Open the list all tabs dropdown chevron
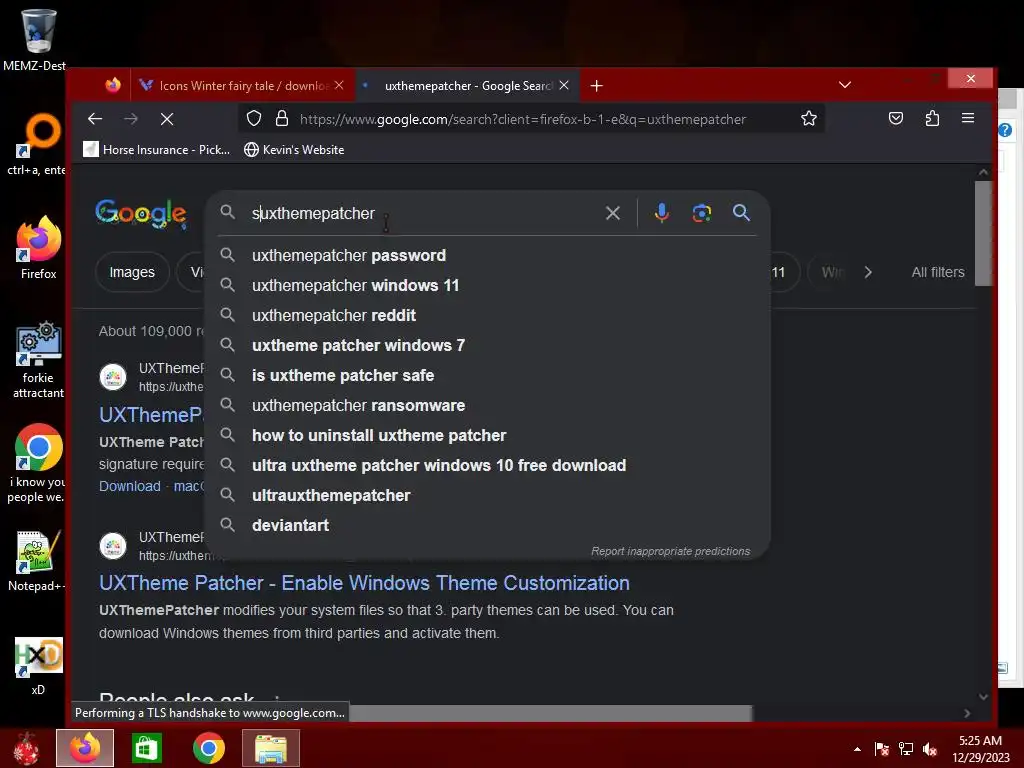This screenshot has width=1024, height=768. pyautogui.click(x=844, y=85)
